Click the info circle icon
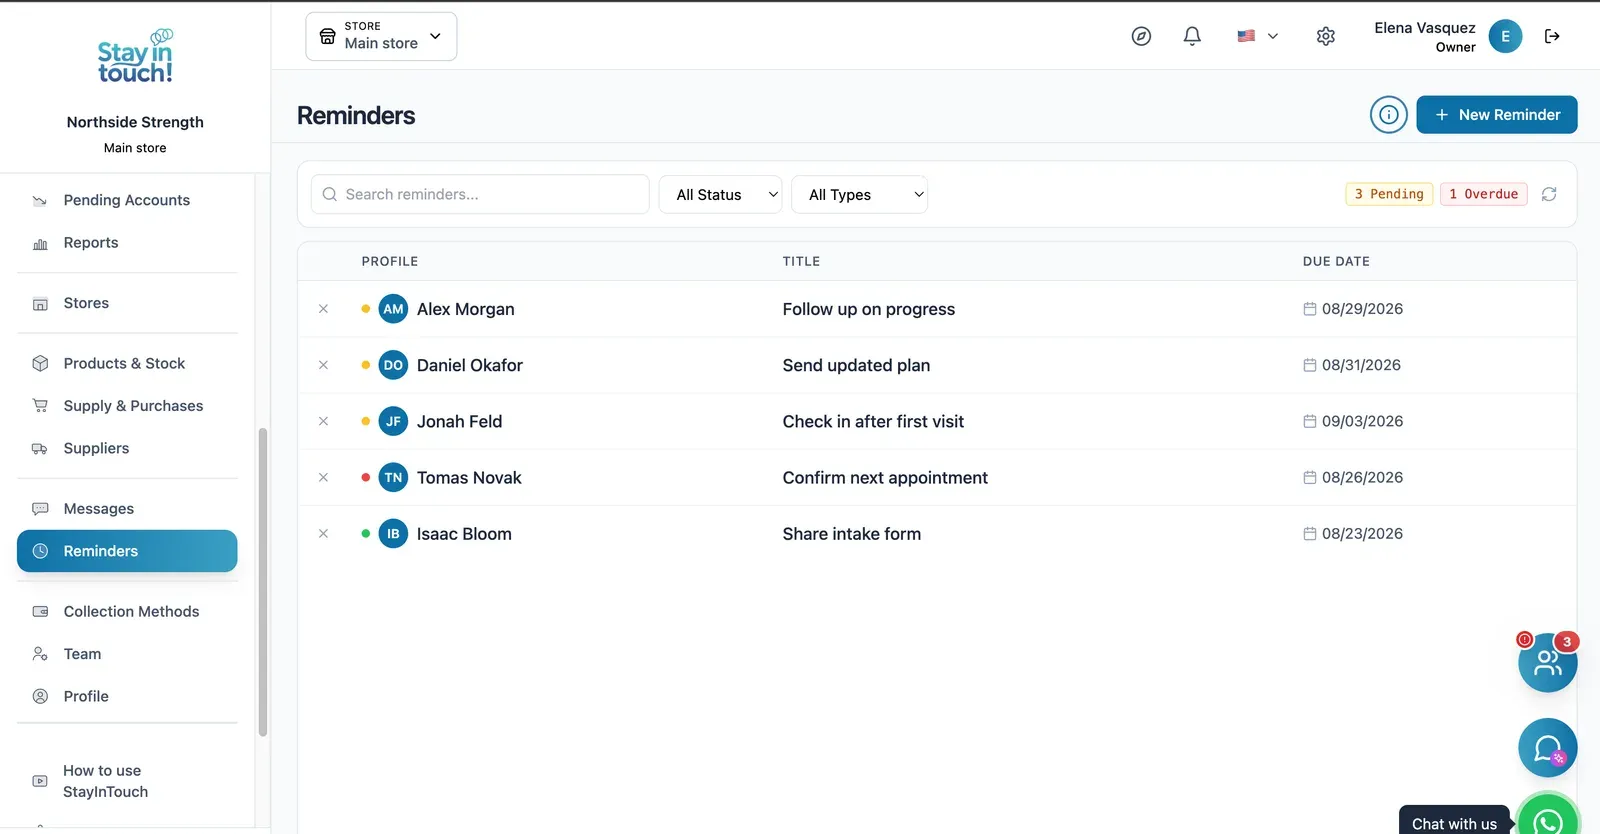 [1389, 115]
